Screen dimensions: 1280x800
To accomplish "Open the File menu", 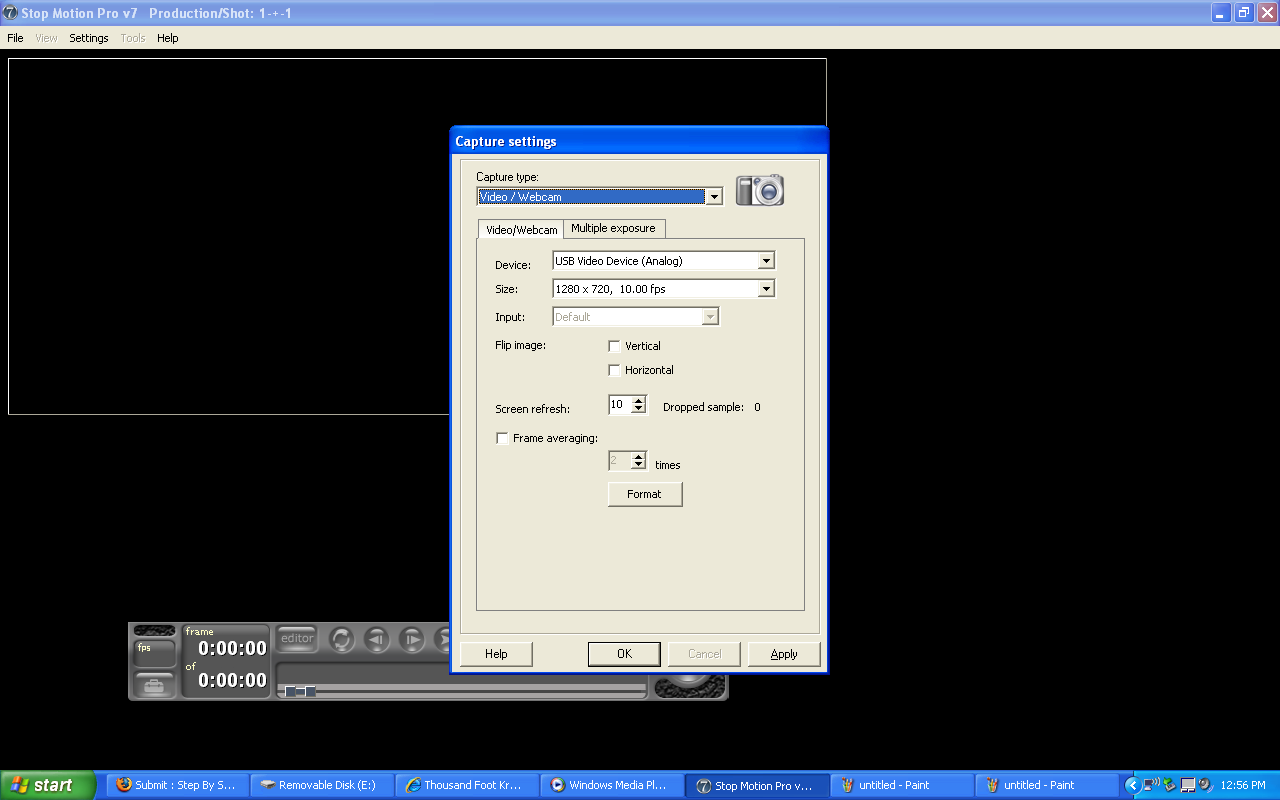I will click(15, 38).
